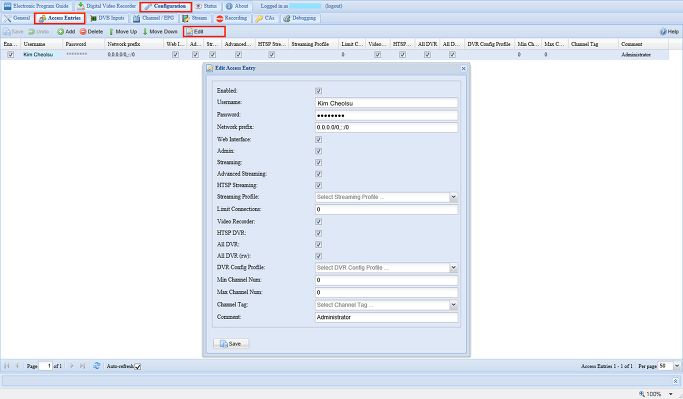This screenshot has width=683, height=399.
Task: Go to the first page
Action: click(x=7, y=366)
